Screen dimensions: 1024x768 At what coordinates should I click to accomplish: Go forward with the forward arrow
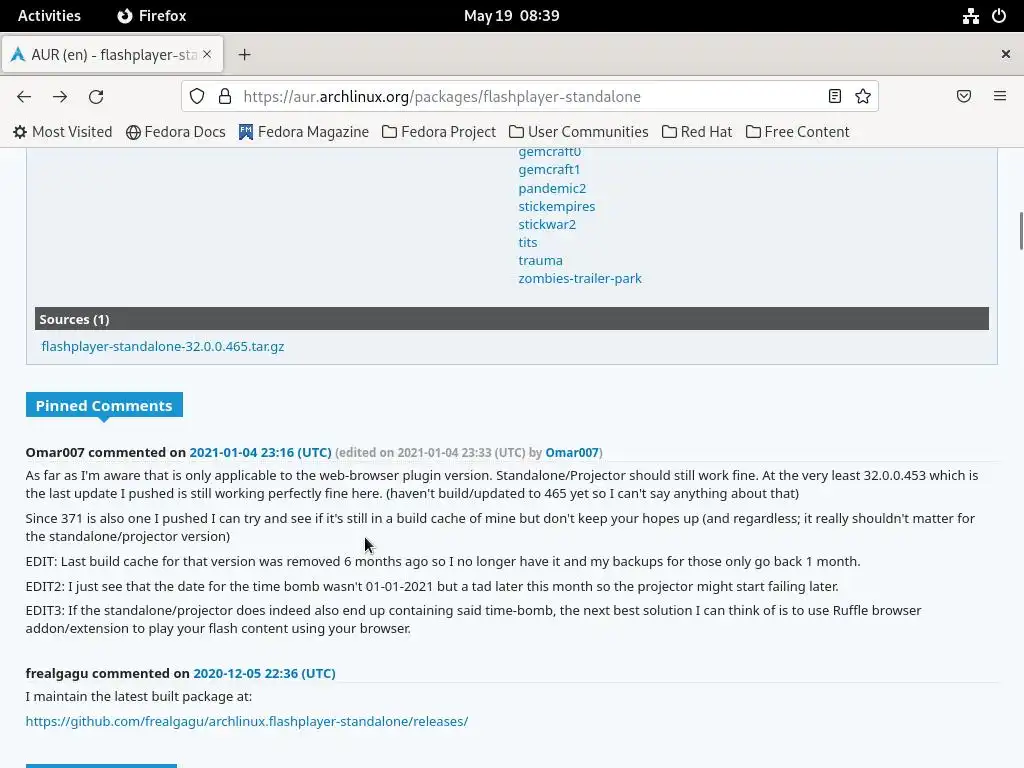60,97
